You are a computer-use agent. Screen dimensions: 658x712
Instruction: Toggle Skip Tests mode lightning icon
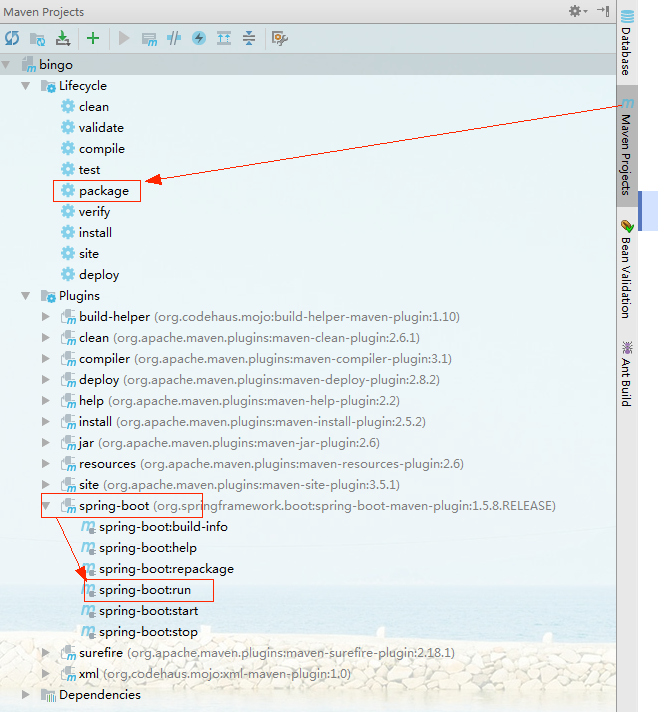(x=199, y=38)
